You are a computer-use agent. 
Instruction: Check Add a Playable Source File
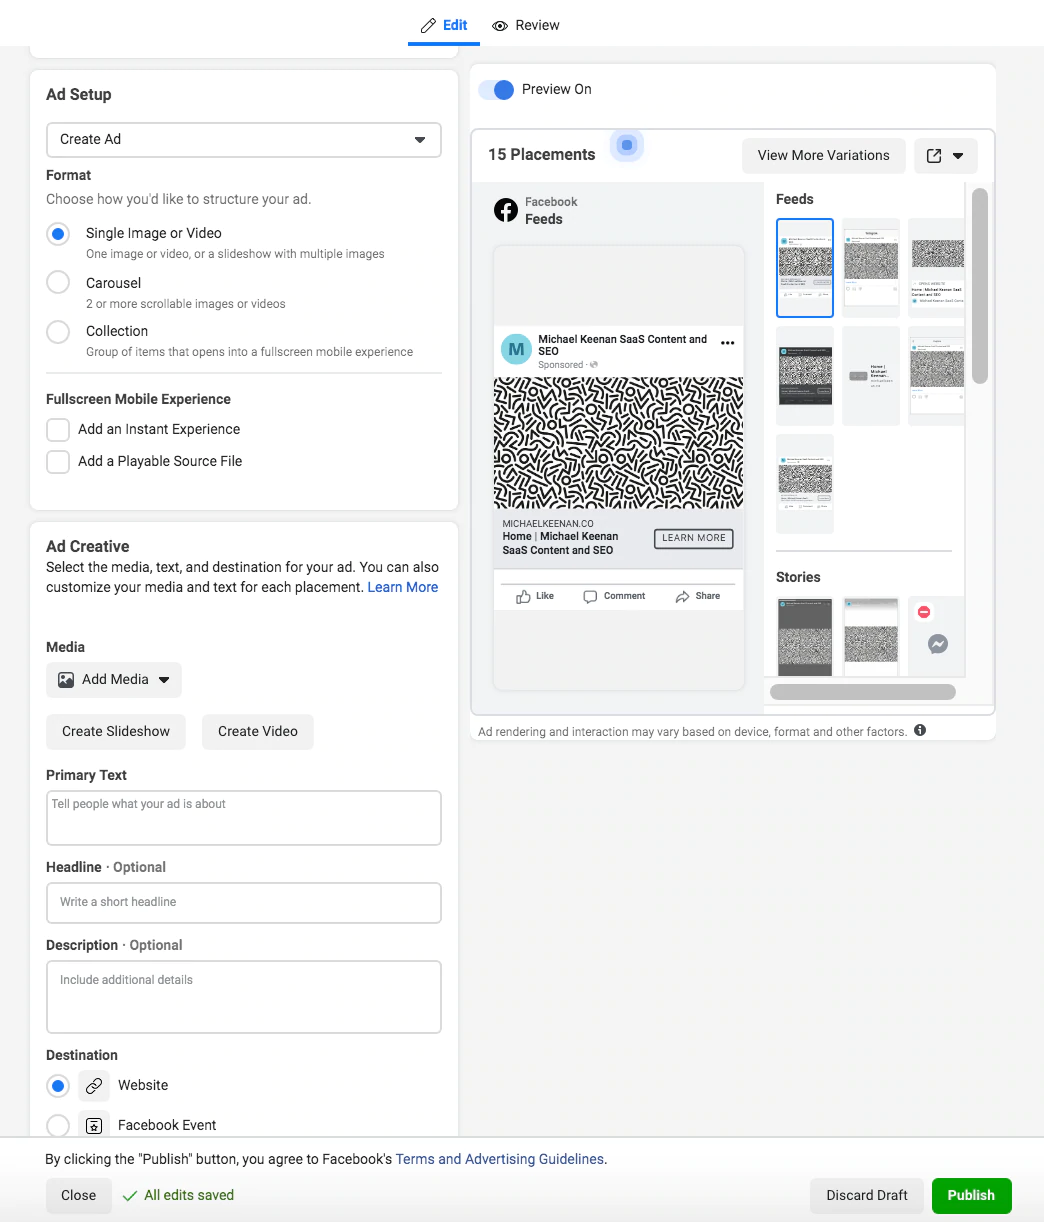coord(58,462)
